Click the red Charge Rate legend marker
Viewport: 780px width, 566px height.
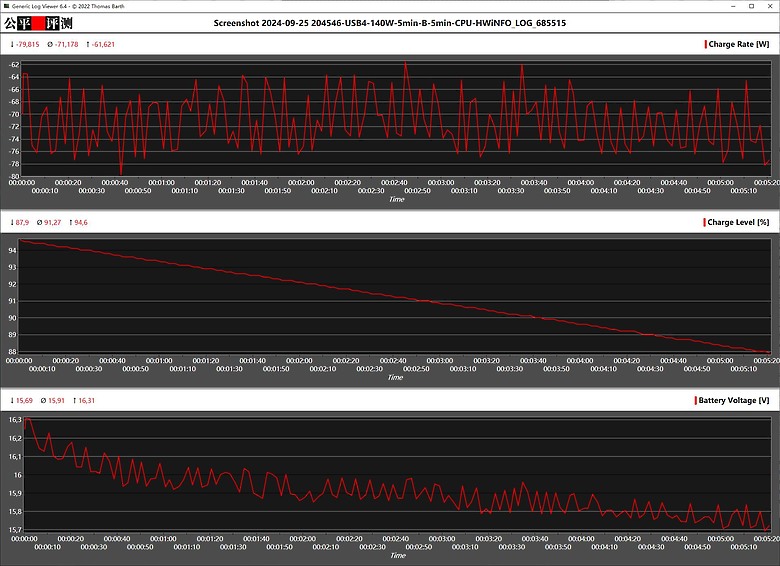(705, 44)
